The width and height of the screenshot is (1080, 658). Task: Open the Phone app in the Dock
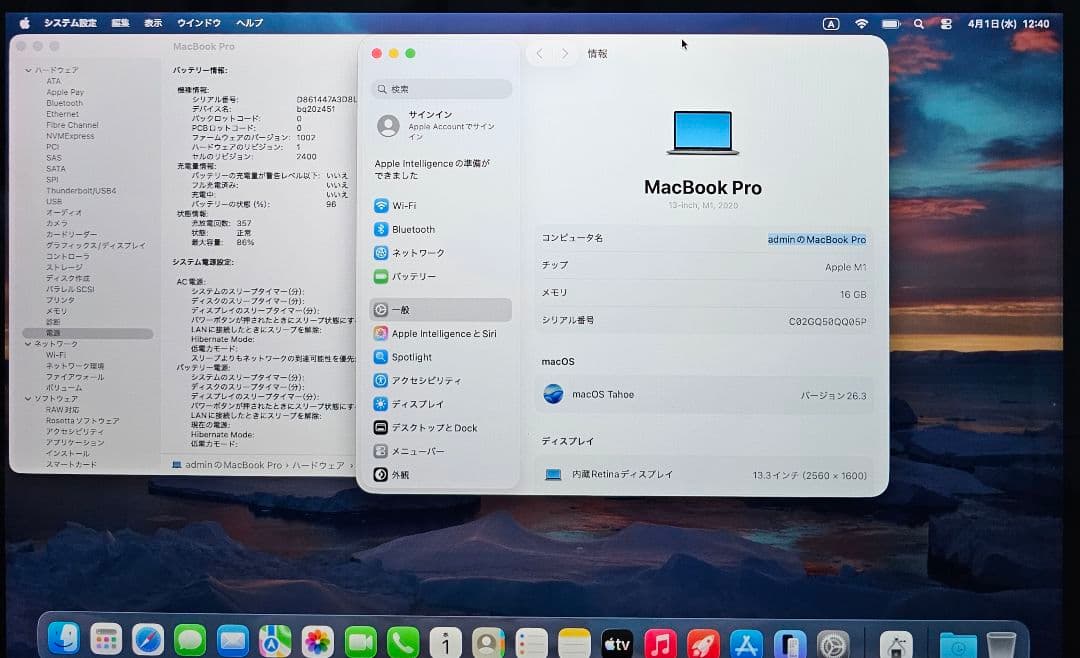[403, 644]
